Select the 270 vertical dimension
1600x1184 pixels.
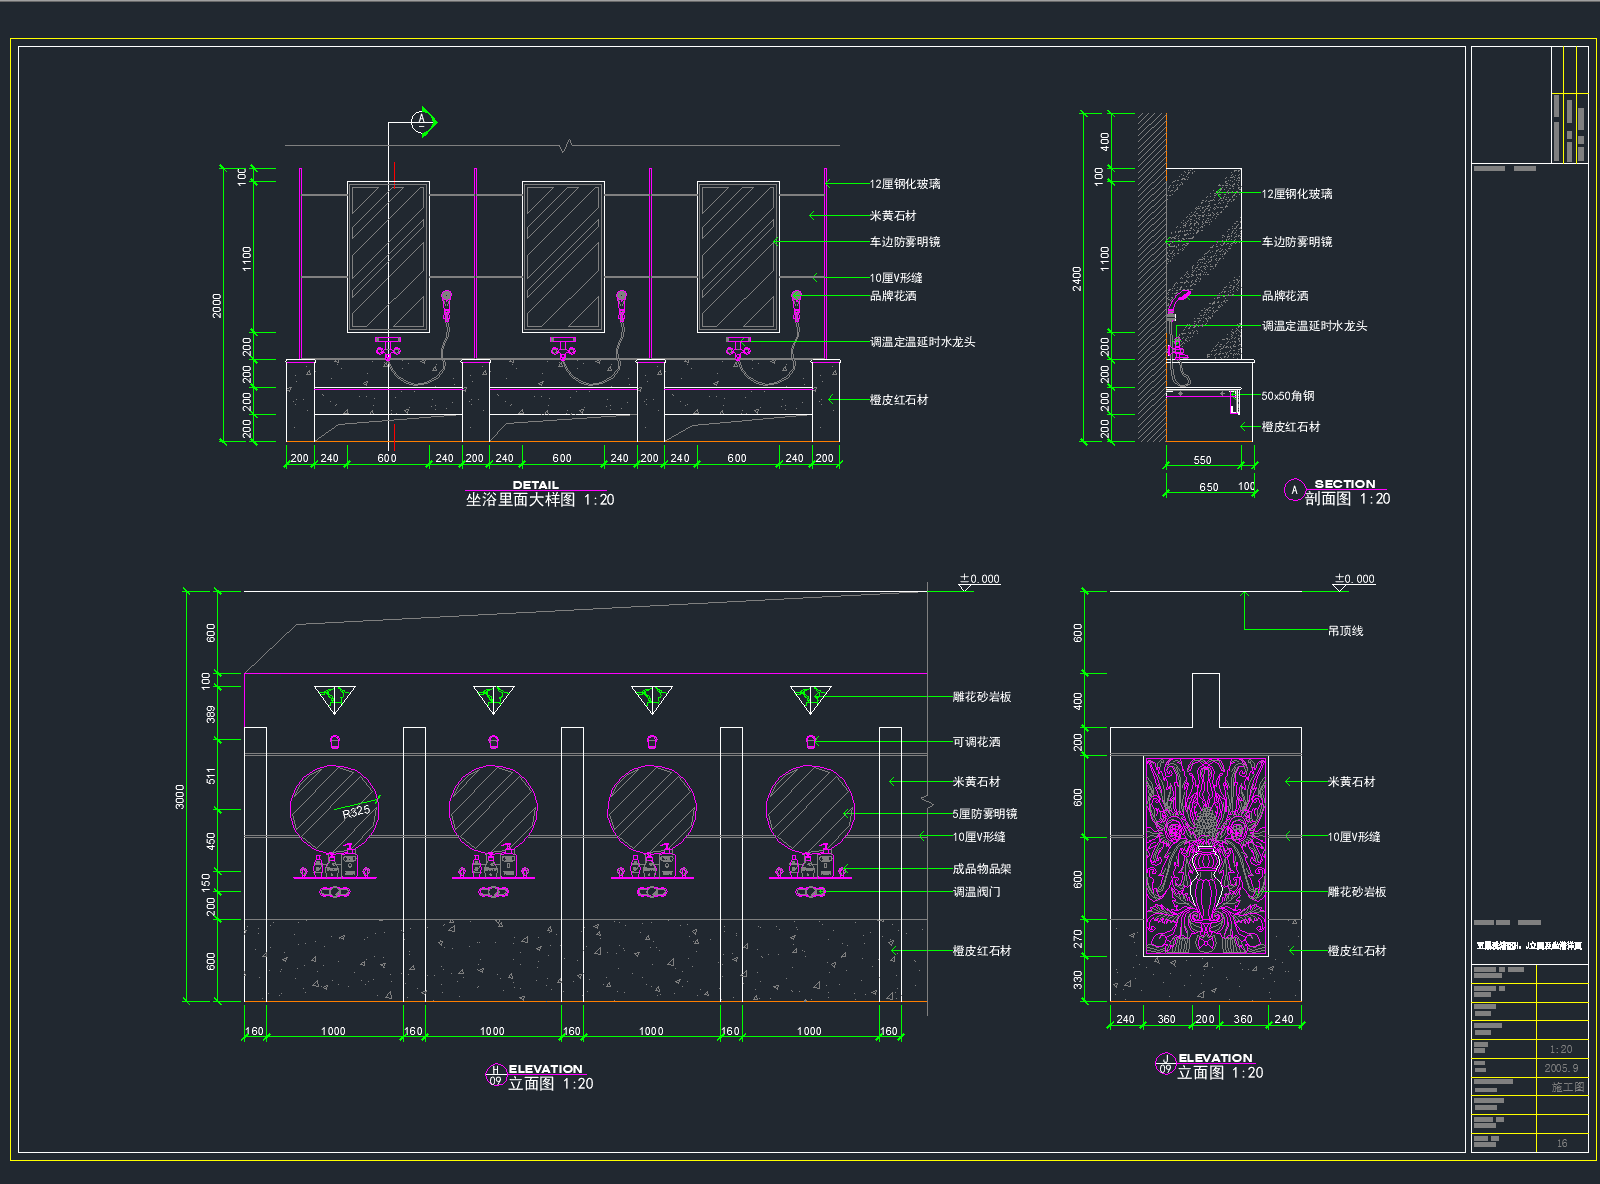pyautogui.click(x=1078, y=939)
